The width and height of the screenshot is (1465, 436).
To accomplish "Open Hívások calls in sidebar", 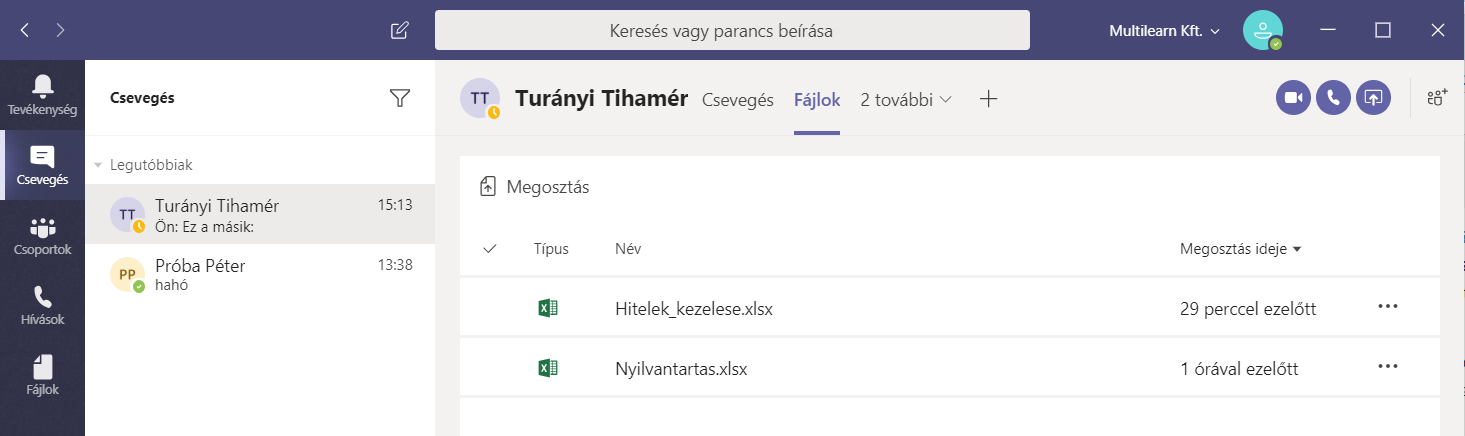I will click(42, 306).
